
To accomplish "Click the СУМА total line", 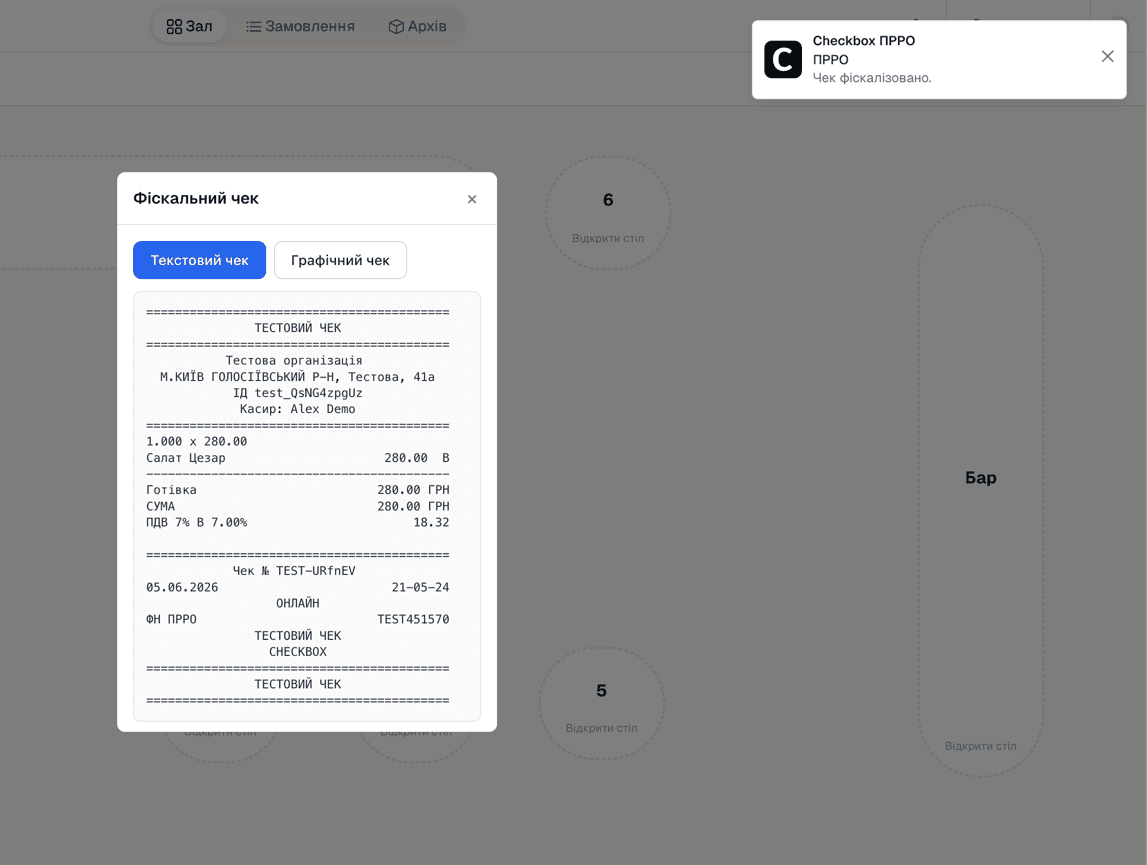I will 298,506.
